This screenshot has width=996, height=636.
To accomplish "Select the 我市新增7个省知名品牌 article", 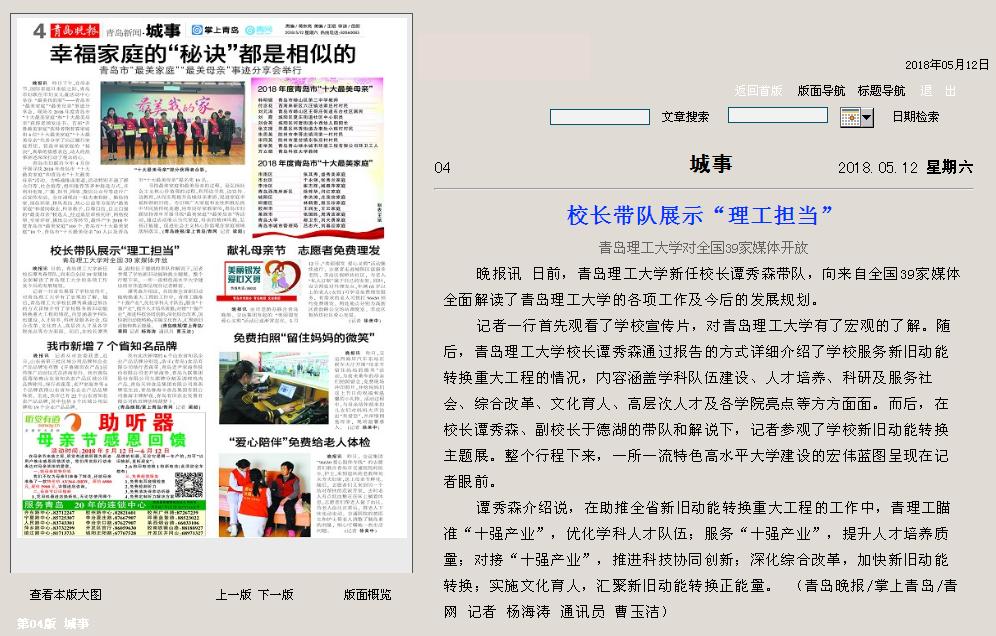I will [x=105, y=344].
